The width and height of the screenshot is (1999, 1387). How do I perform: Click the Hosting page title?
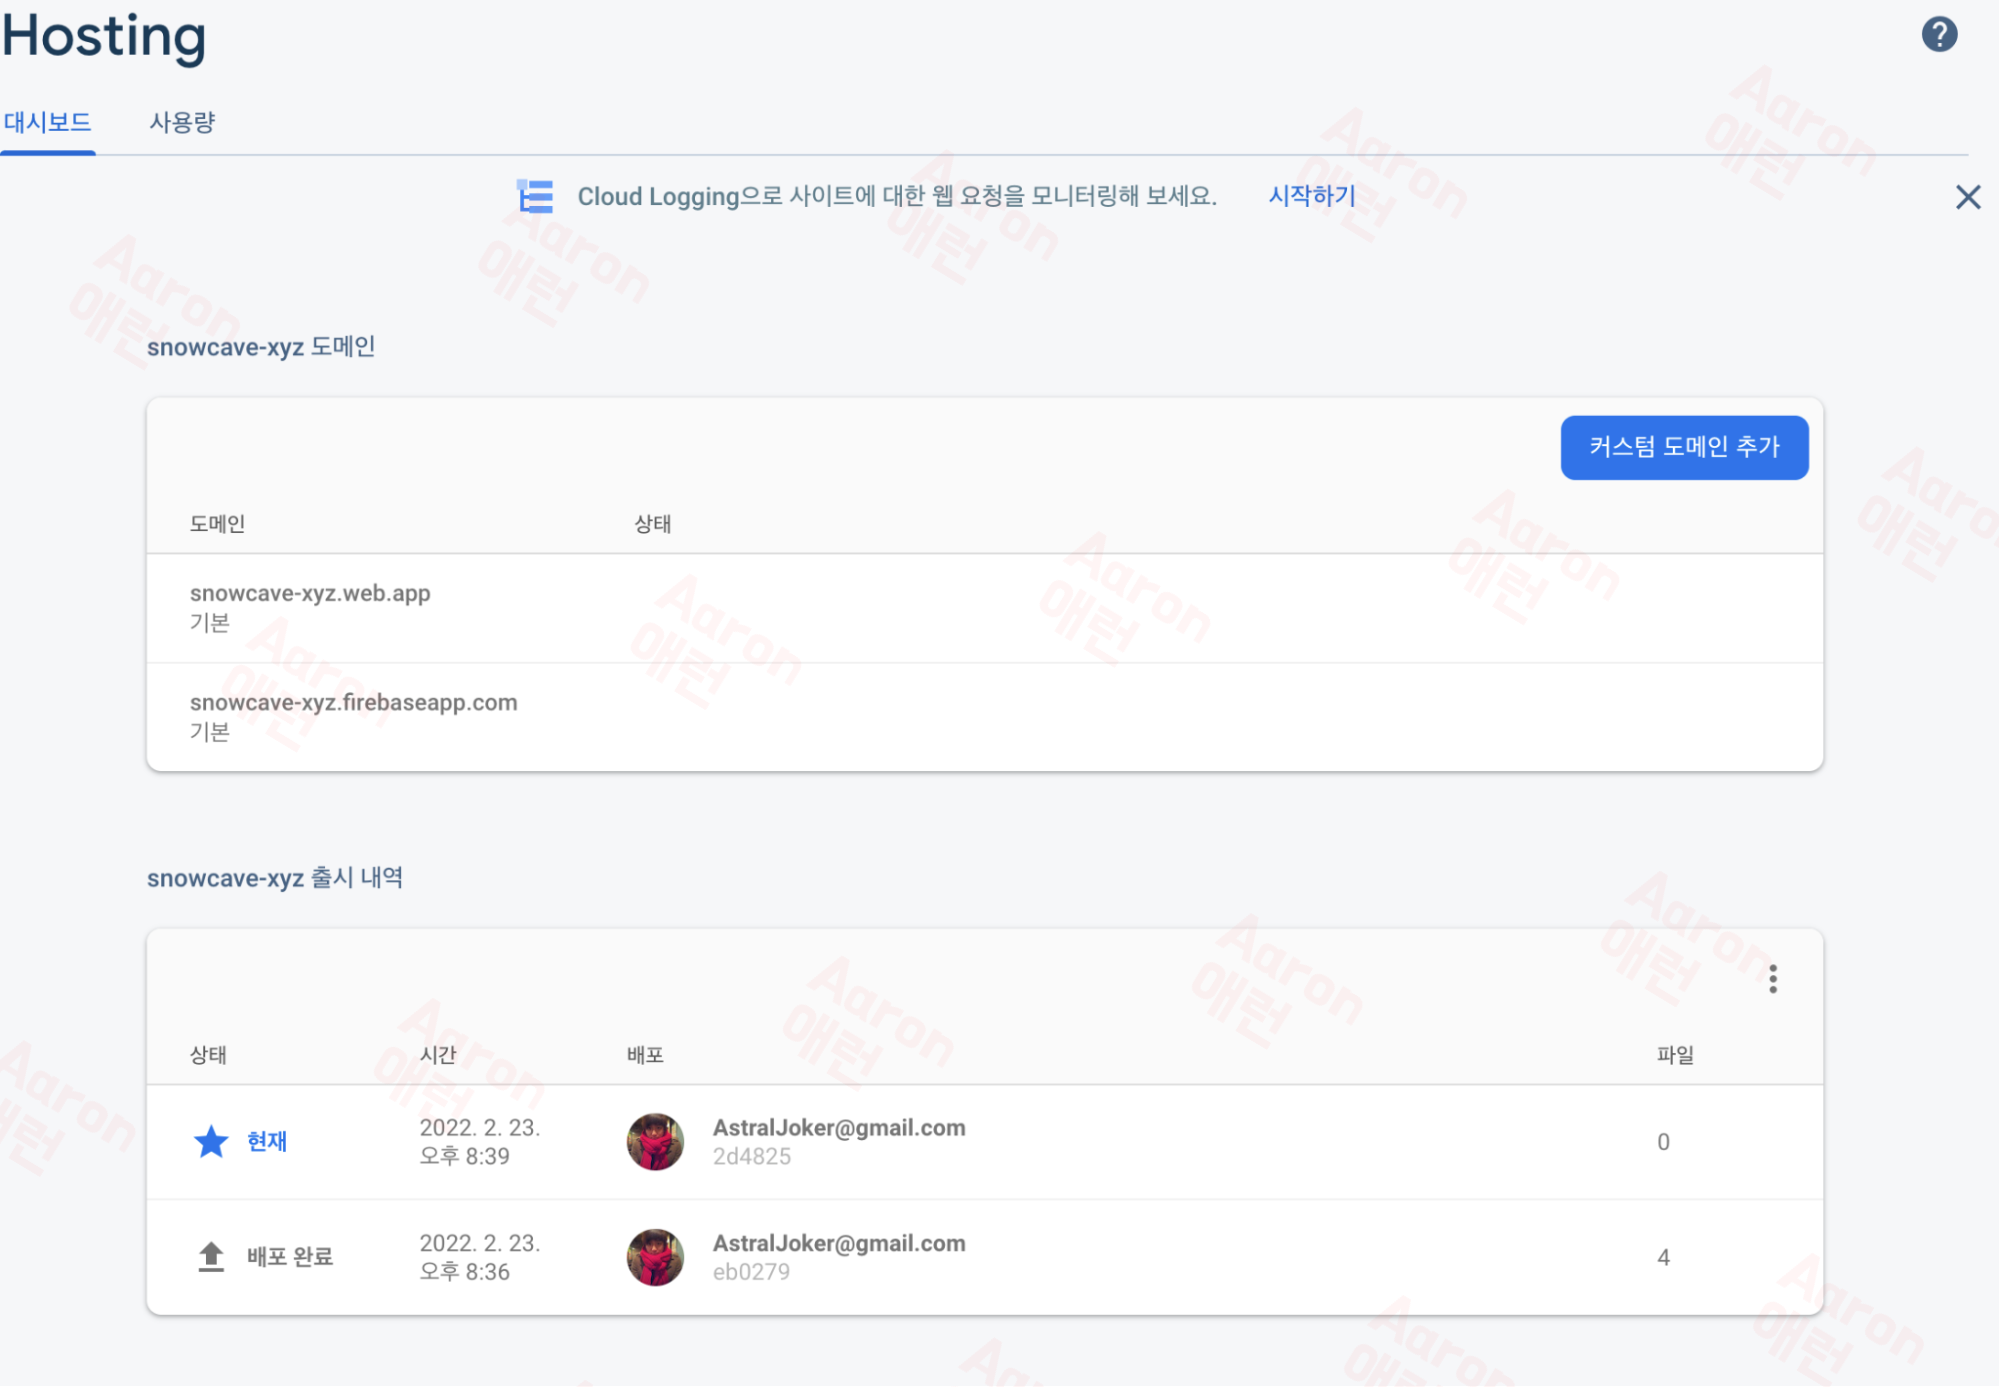[104, 36]
